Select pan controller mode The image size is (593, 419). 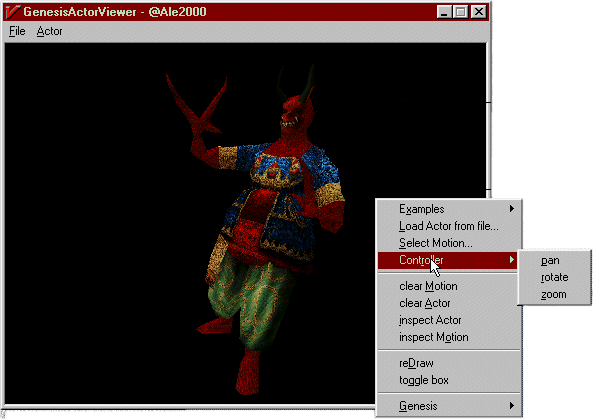point(550,261)
